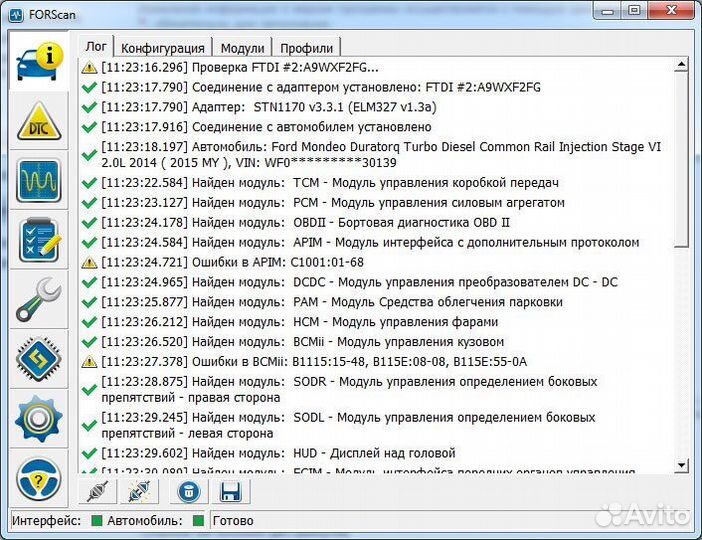
Task: Click warning icon beside FTDI check entry
Action: [90, 68]
